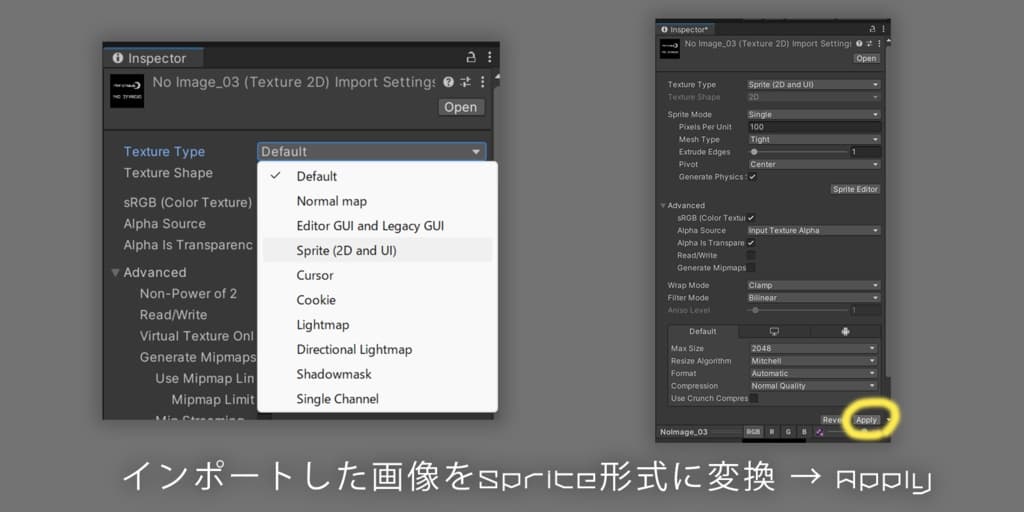Select the Android platform tab icon
Screen dimensions: 1024x512
point(845,331)
